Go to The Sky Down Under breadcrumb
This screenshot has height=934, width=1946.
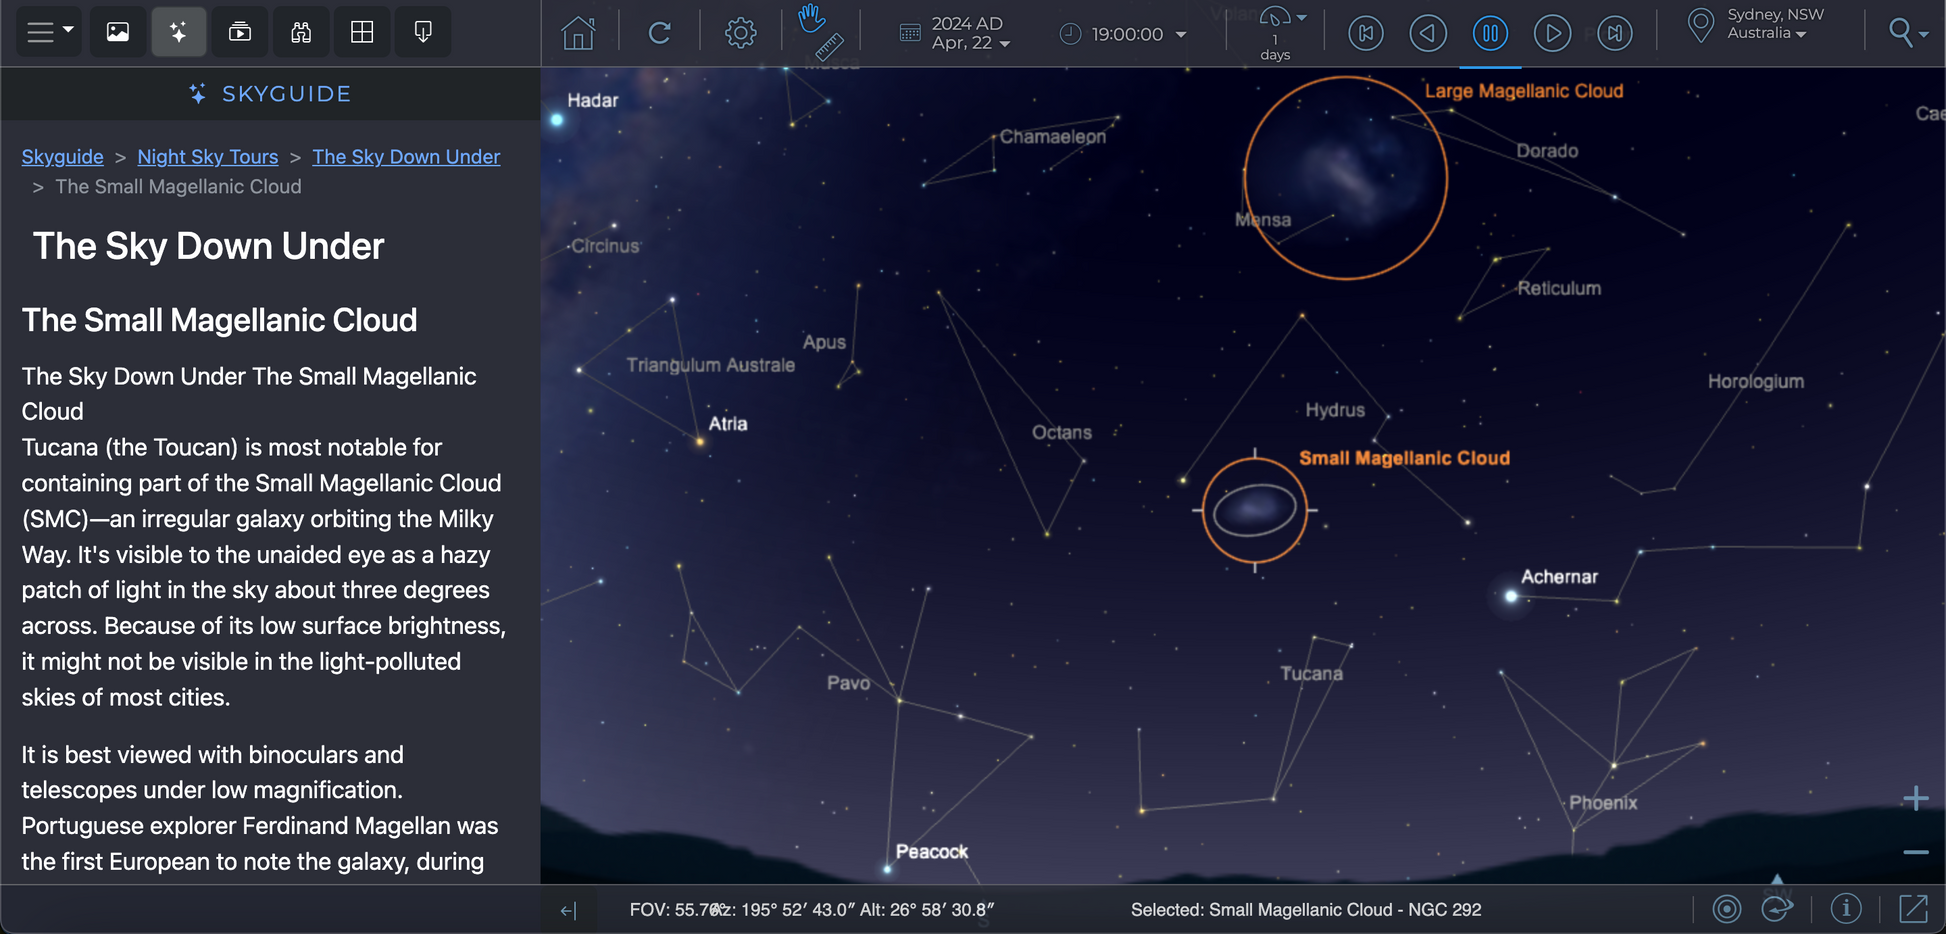(406, 157)
